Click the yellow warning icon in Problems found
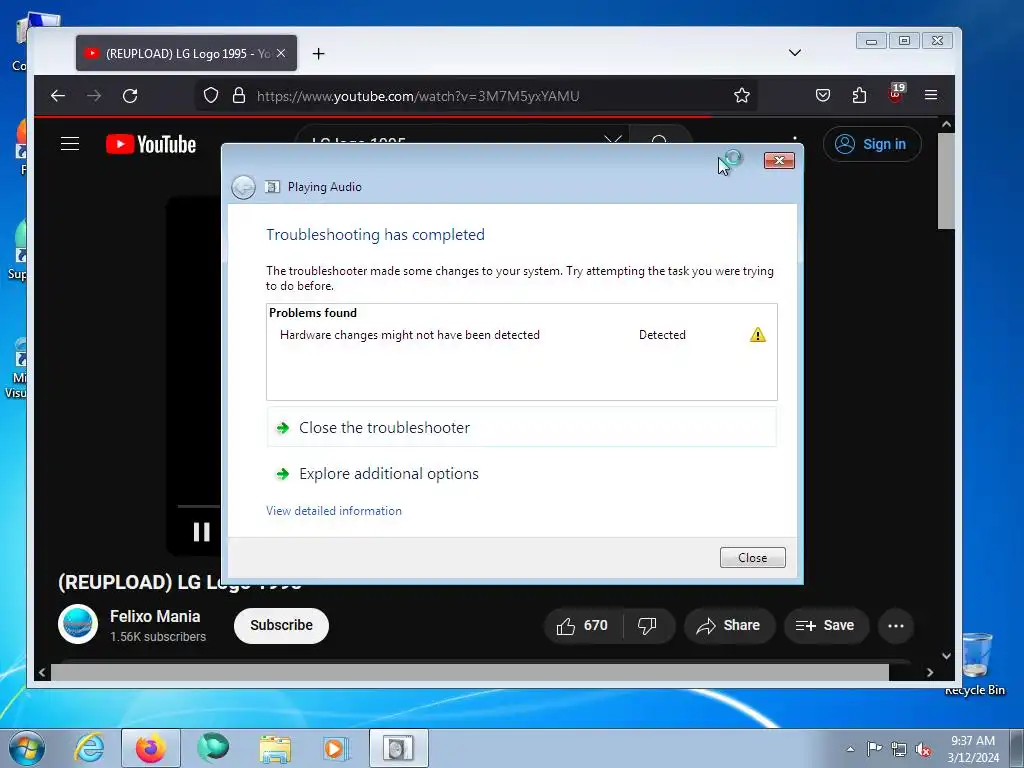The width and height of the screenshot is (1024, 768). click(758, 335)
